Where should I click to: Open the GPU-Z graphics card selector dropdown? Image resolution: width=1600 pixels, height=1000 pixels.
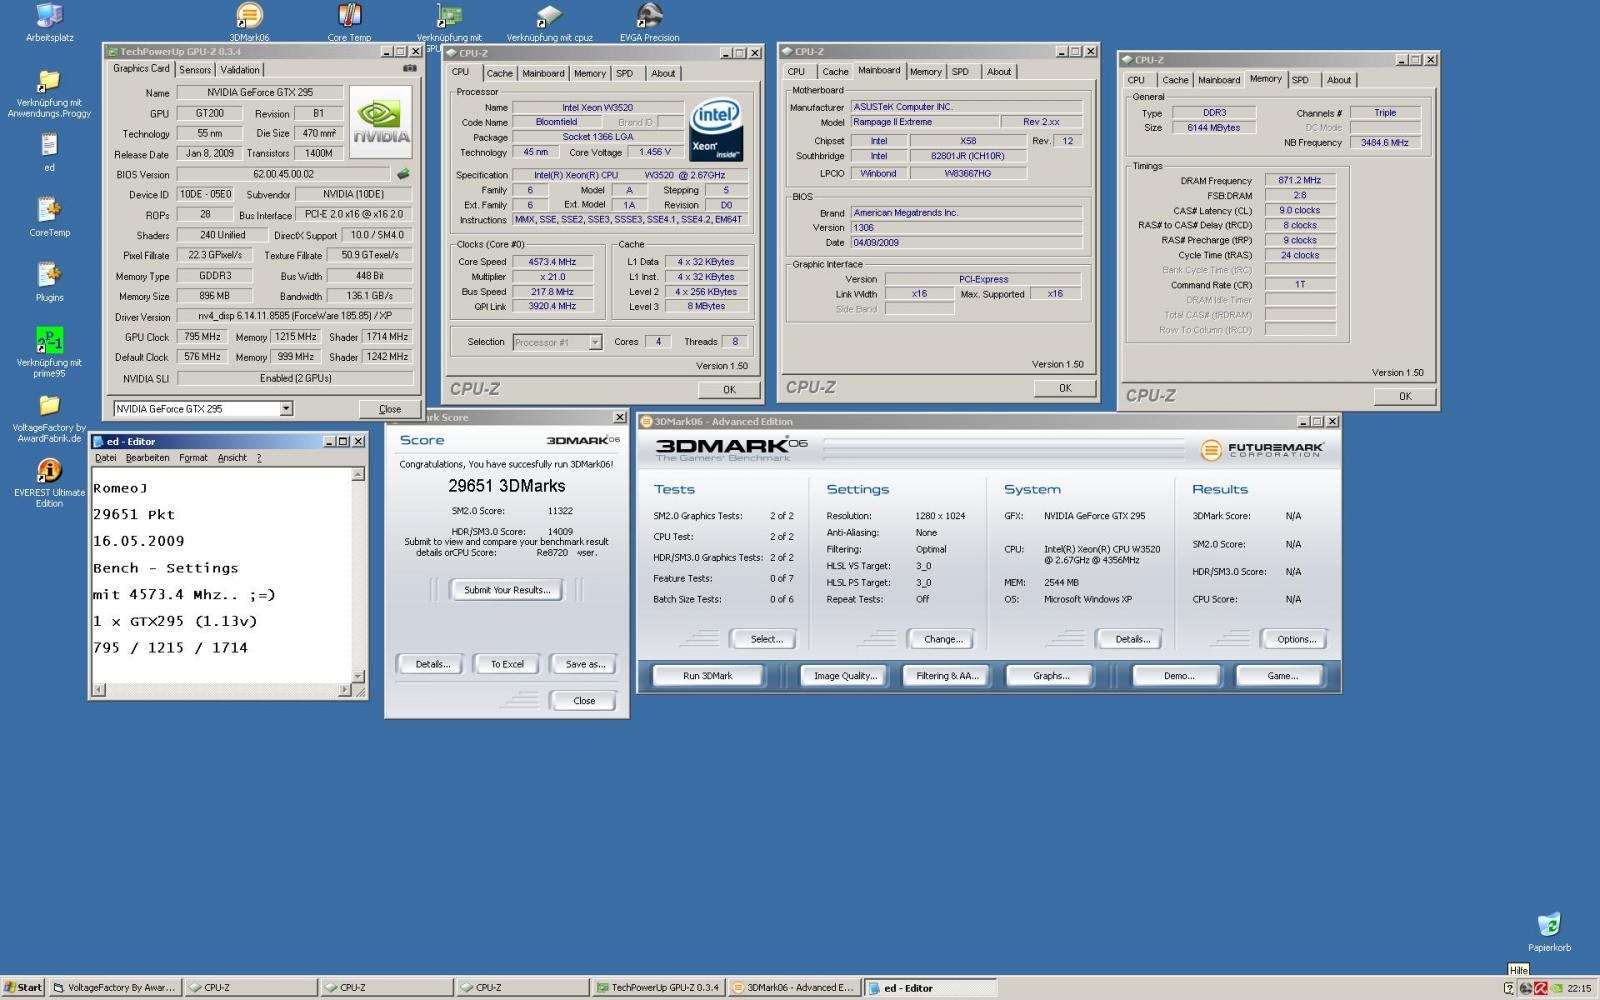(286, 408)
